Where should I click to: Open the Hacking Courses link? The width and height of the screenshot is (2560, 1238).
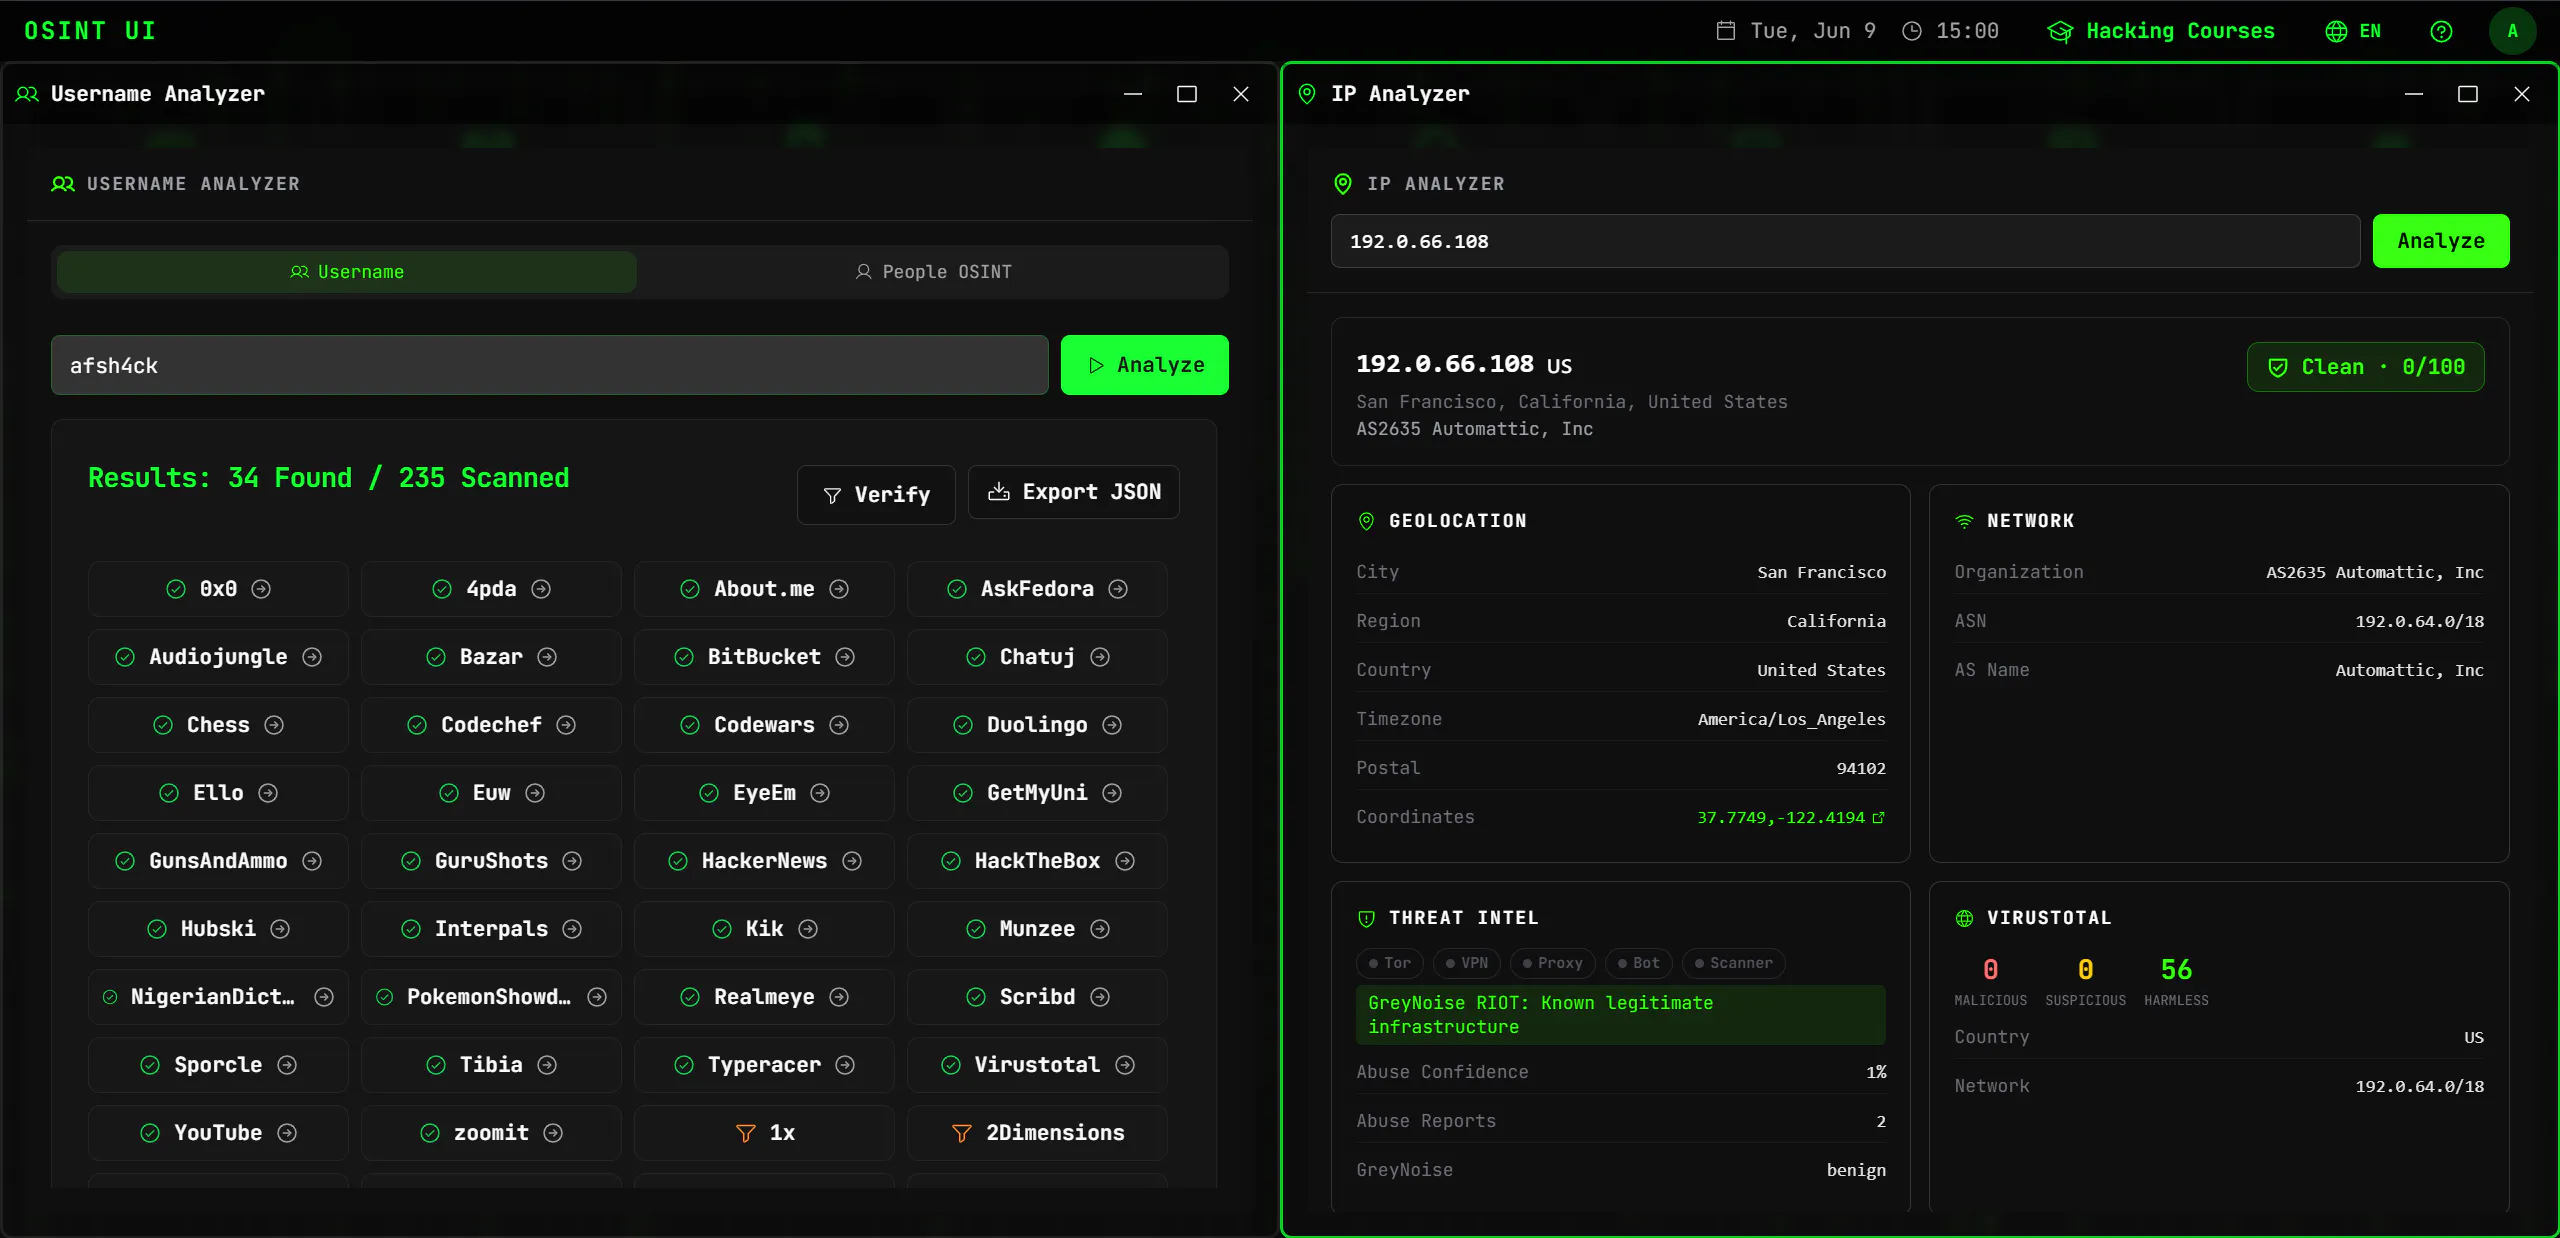pos(2161,31)
